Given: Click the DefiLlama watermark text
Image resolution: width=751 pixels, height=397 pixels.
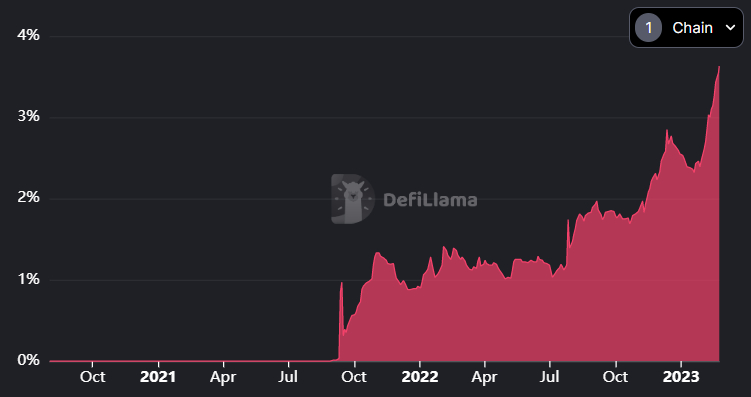Looking at the screenshot, I should click(430, 200).
